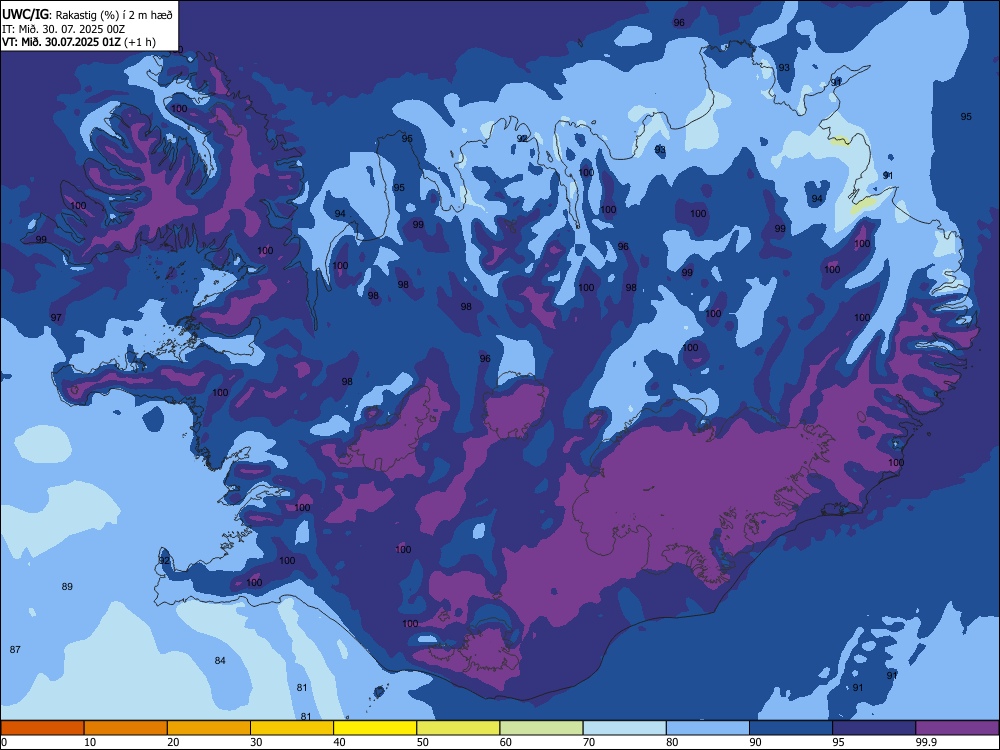Click the title text 'UWC/IG: Rakastig (%) í 2 m hæð'
The width and height of the screenshot is (1000, 750).
pos(87,15)
